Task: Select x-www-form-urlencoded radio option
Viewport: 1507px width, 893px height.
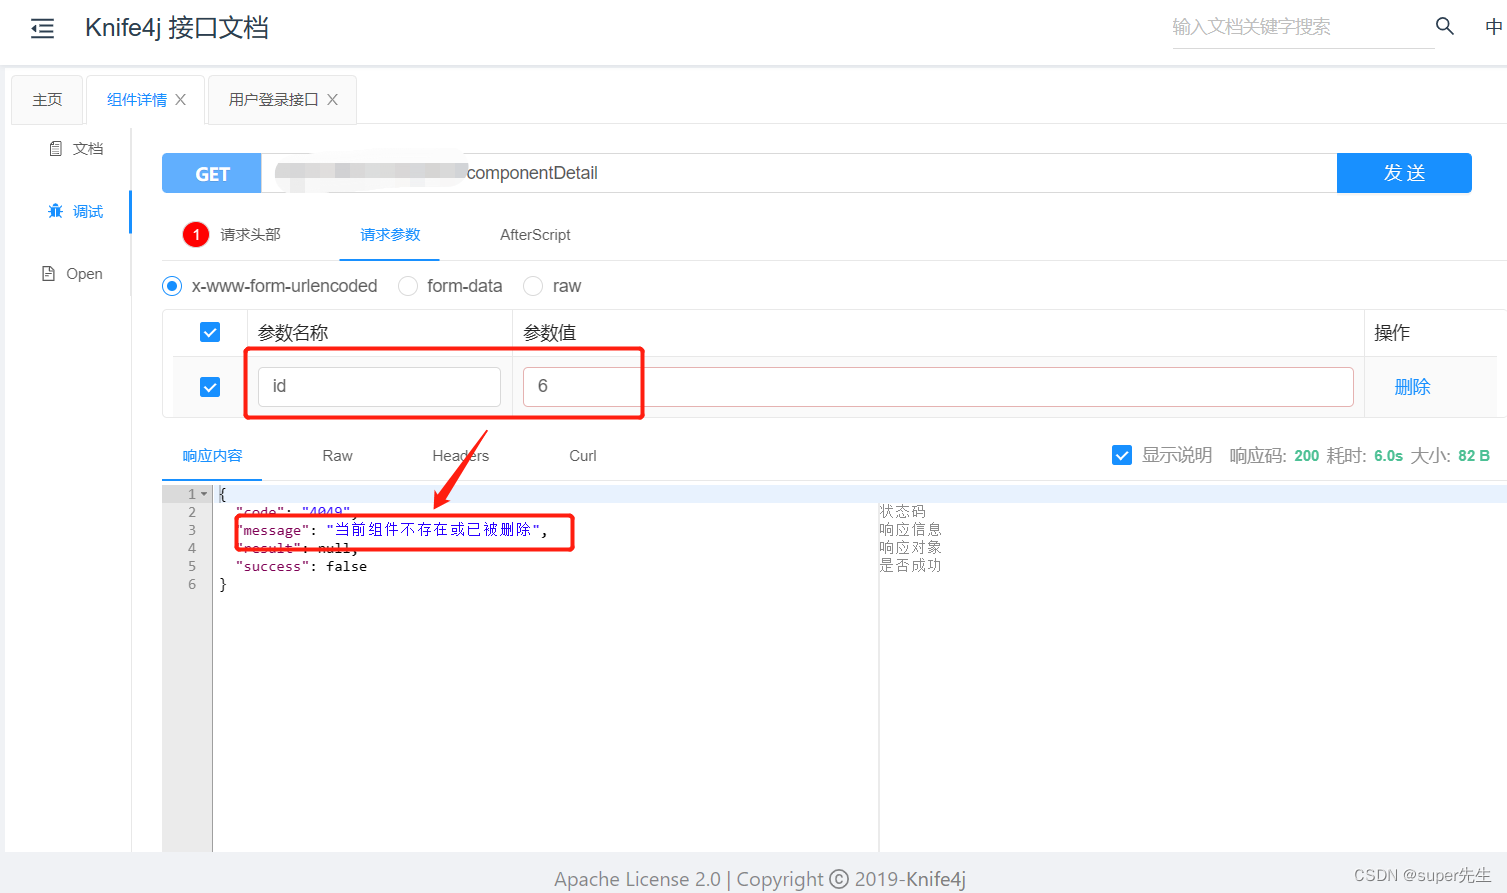Action: (172, 286)
